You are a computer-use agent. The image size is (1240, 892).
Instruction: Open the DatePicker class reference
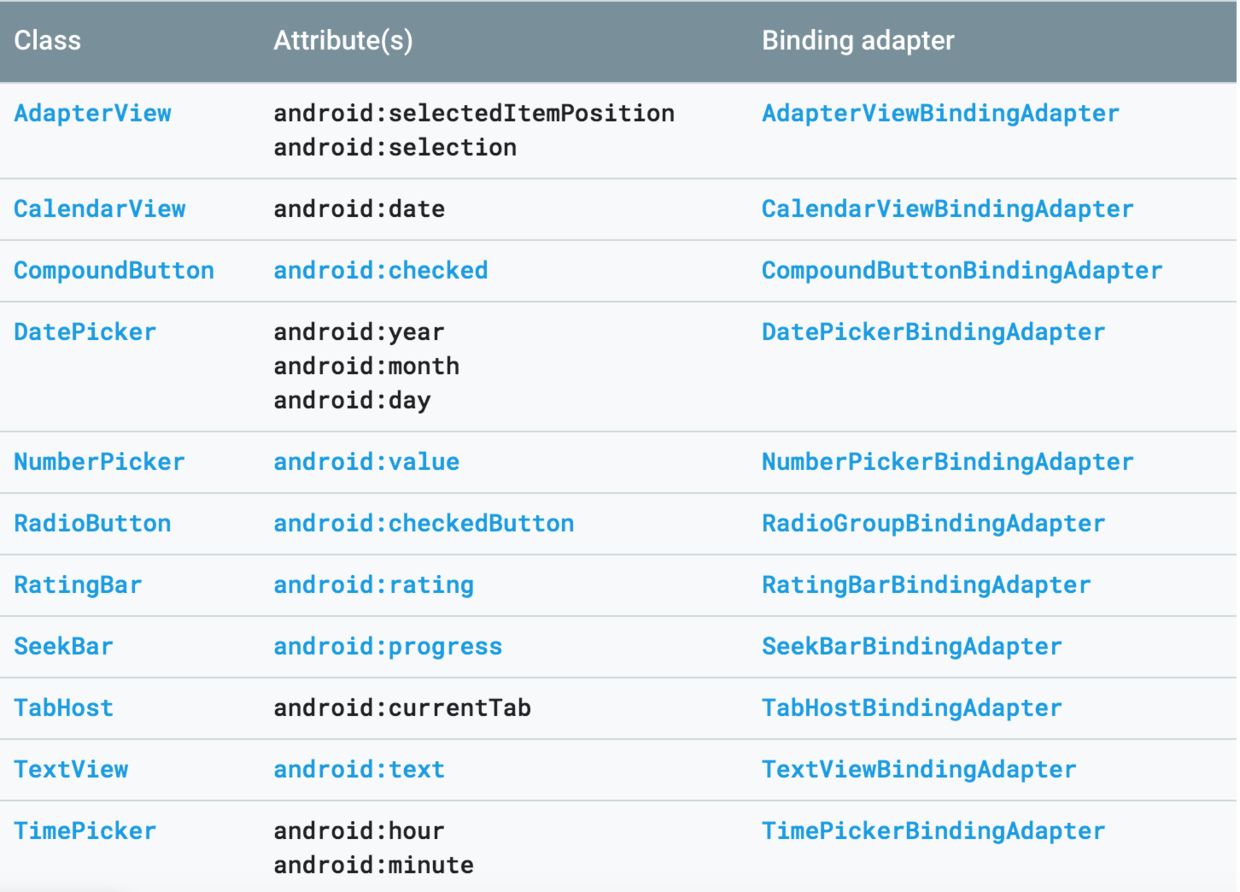coord(85,332)
